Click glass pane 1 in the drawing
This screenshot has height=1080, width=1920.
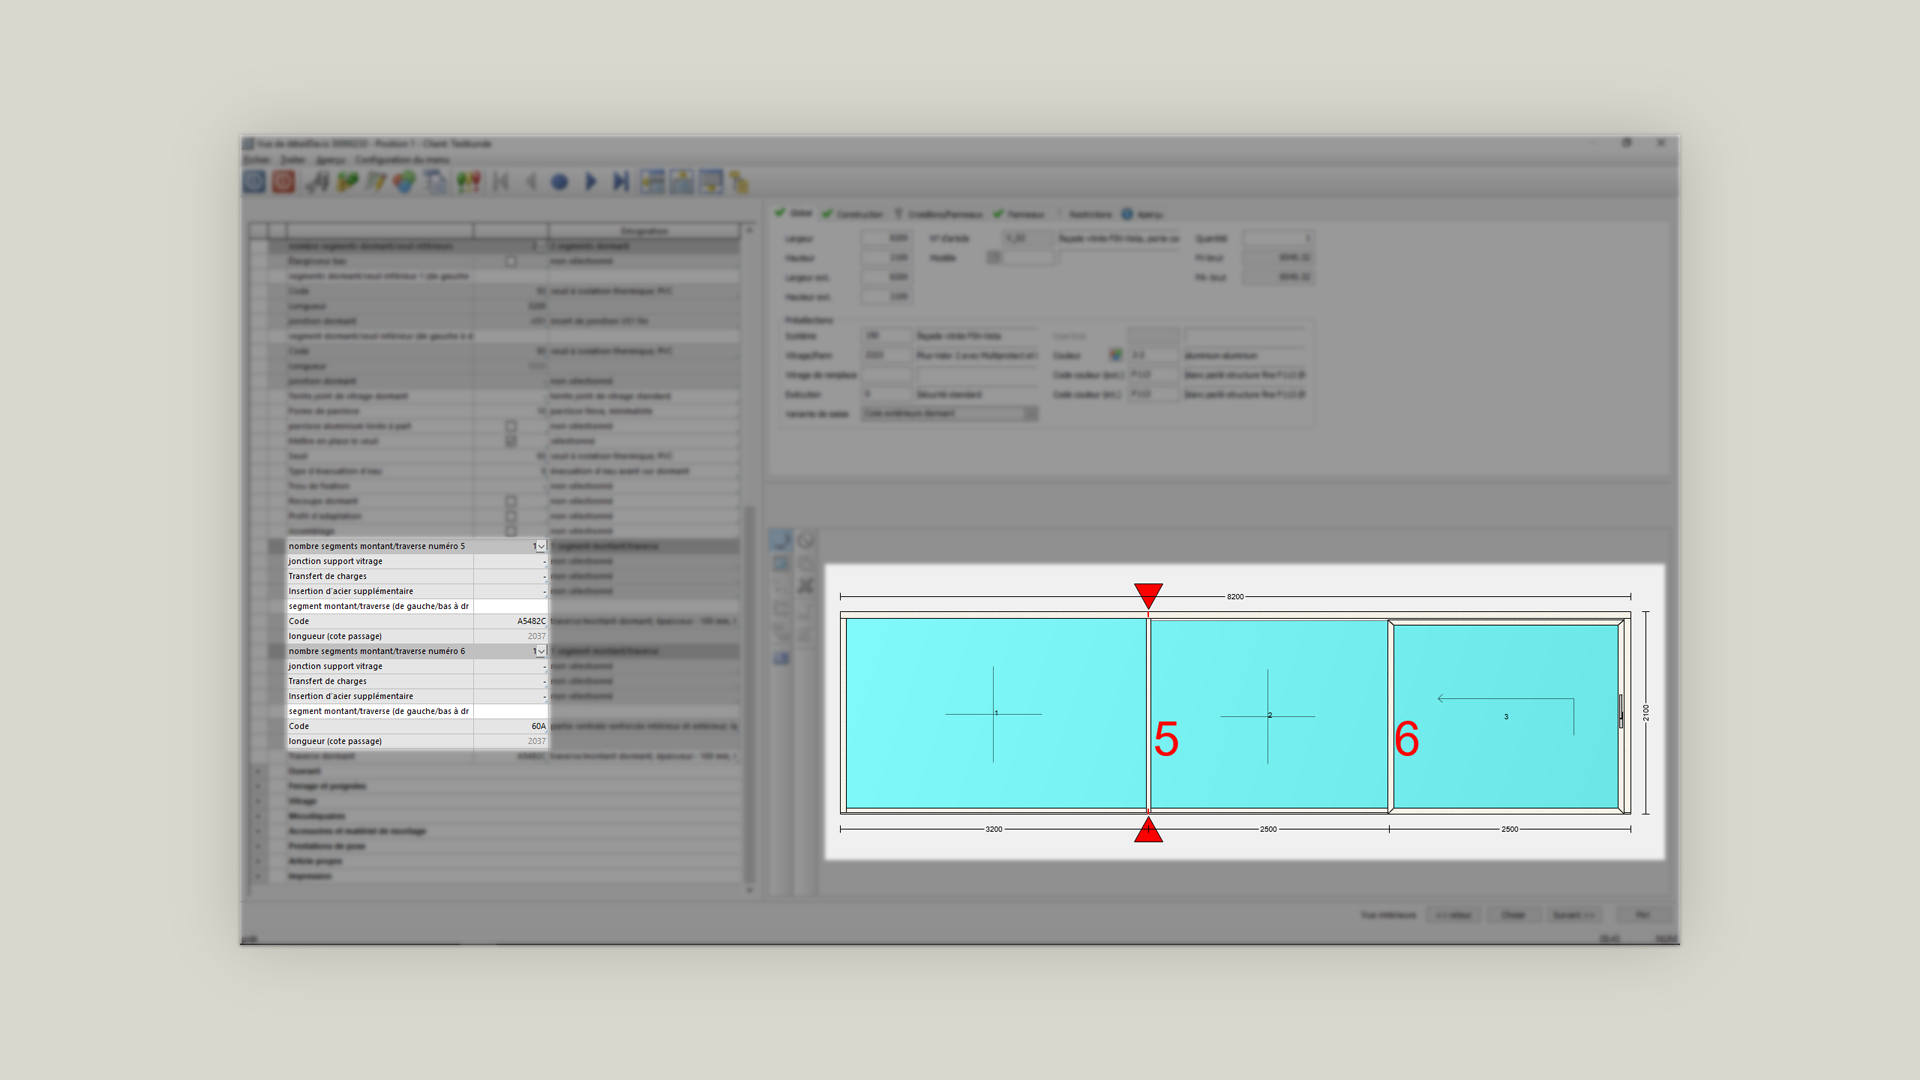pos(995,713)
